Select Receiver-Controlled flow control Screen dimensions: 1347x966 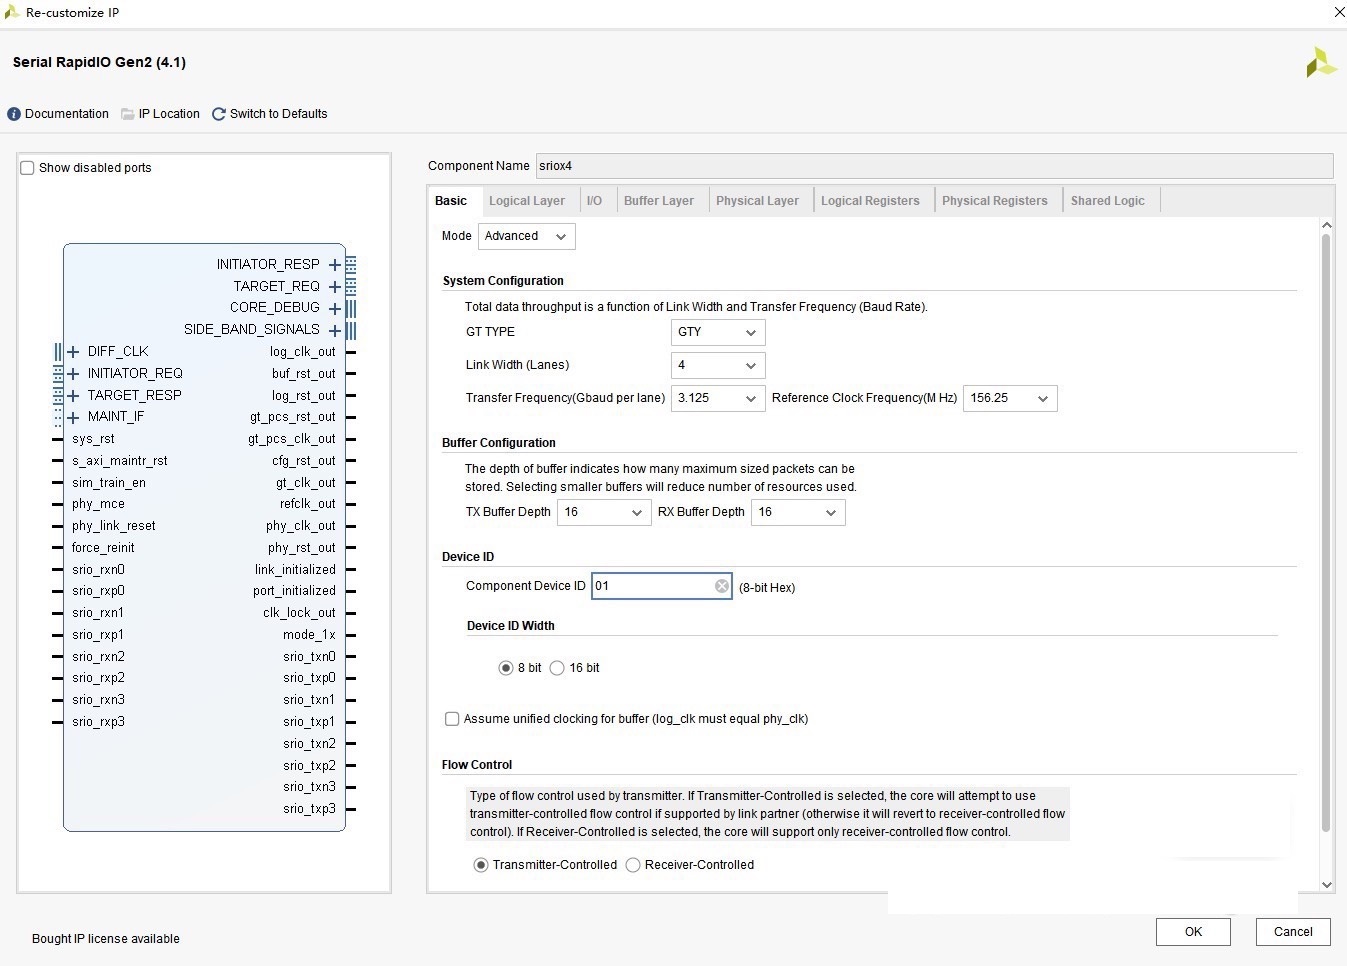(633, 865)
